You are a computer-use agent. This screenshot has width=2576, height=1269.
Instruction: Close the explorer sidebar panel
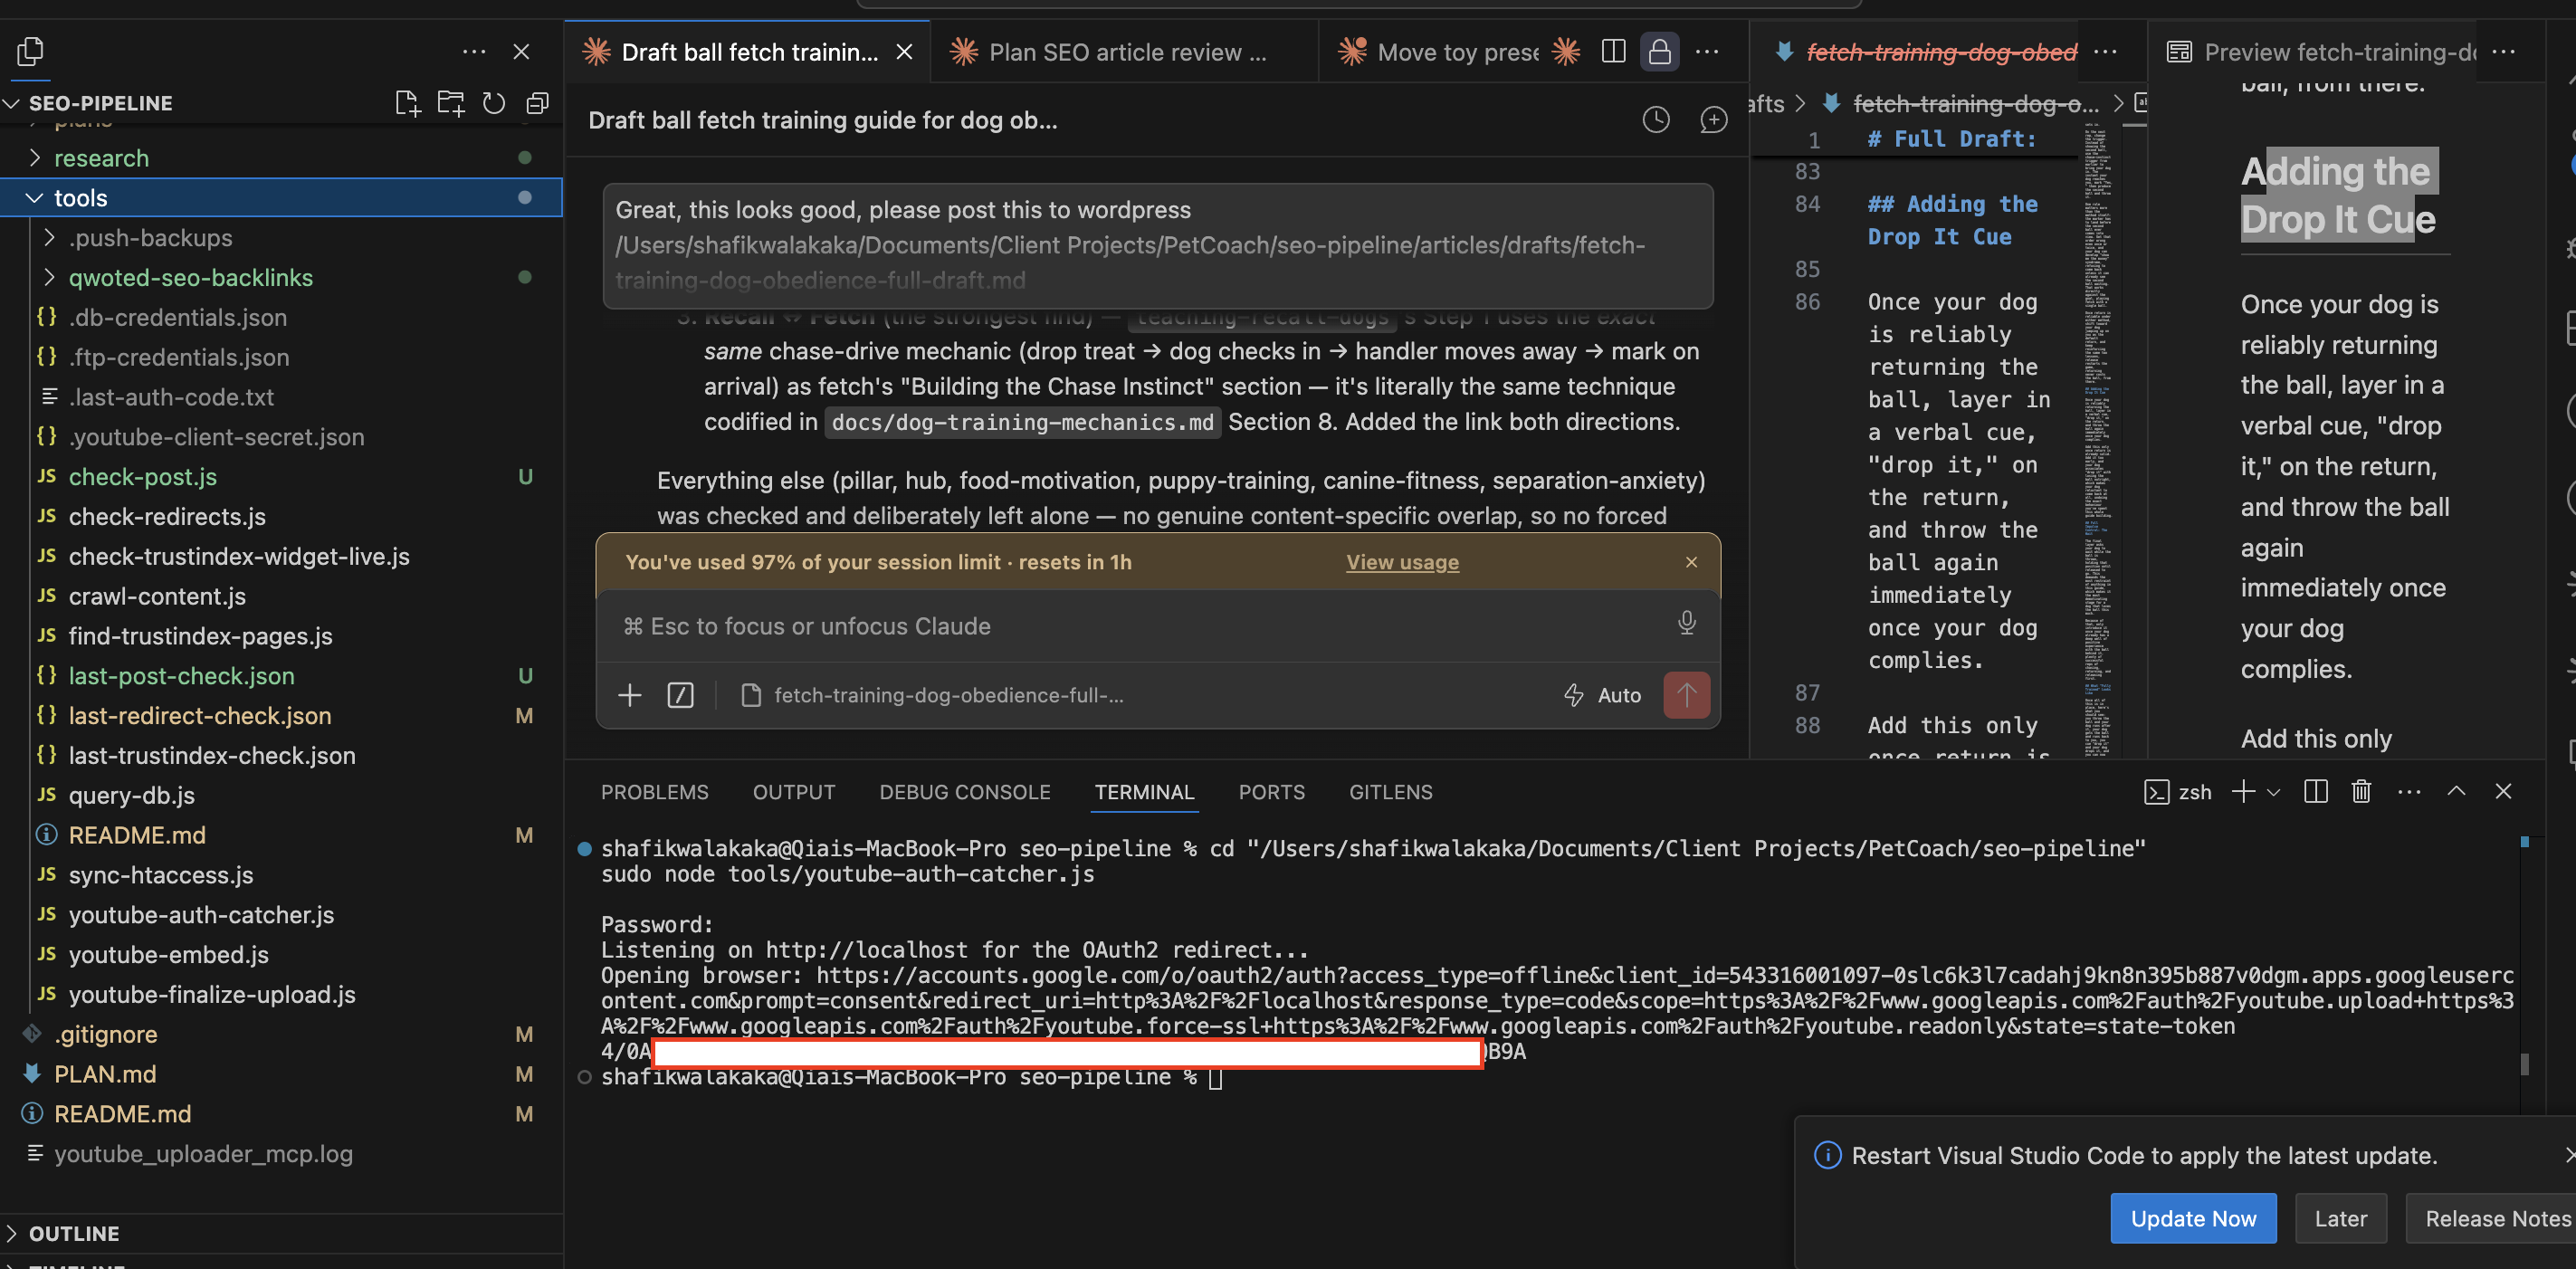click(521, 51)
